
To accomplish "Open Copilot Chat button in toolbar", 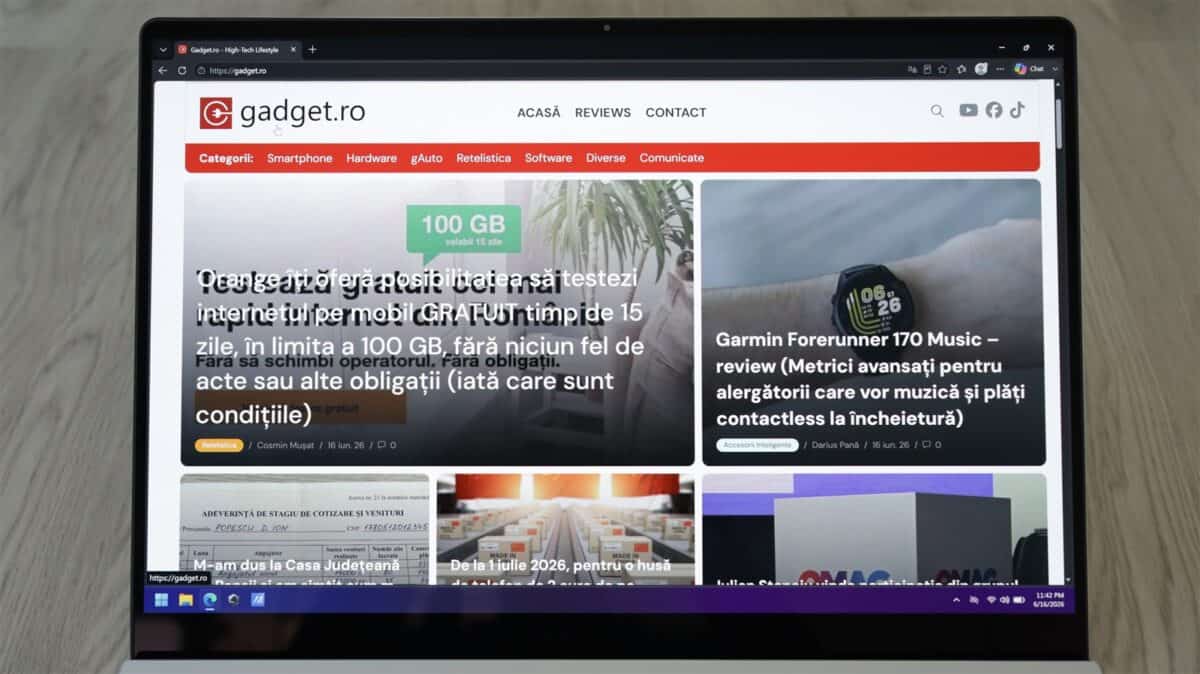I will (1030, 69).
